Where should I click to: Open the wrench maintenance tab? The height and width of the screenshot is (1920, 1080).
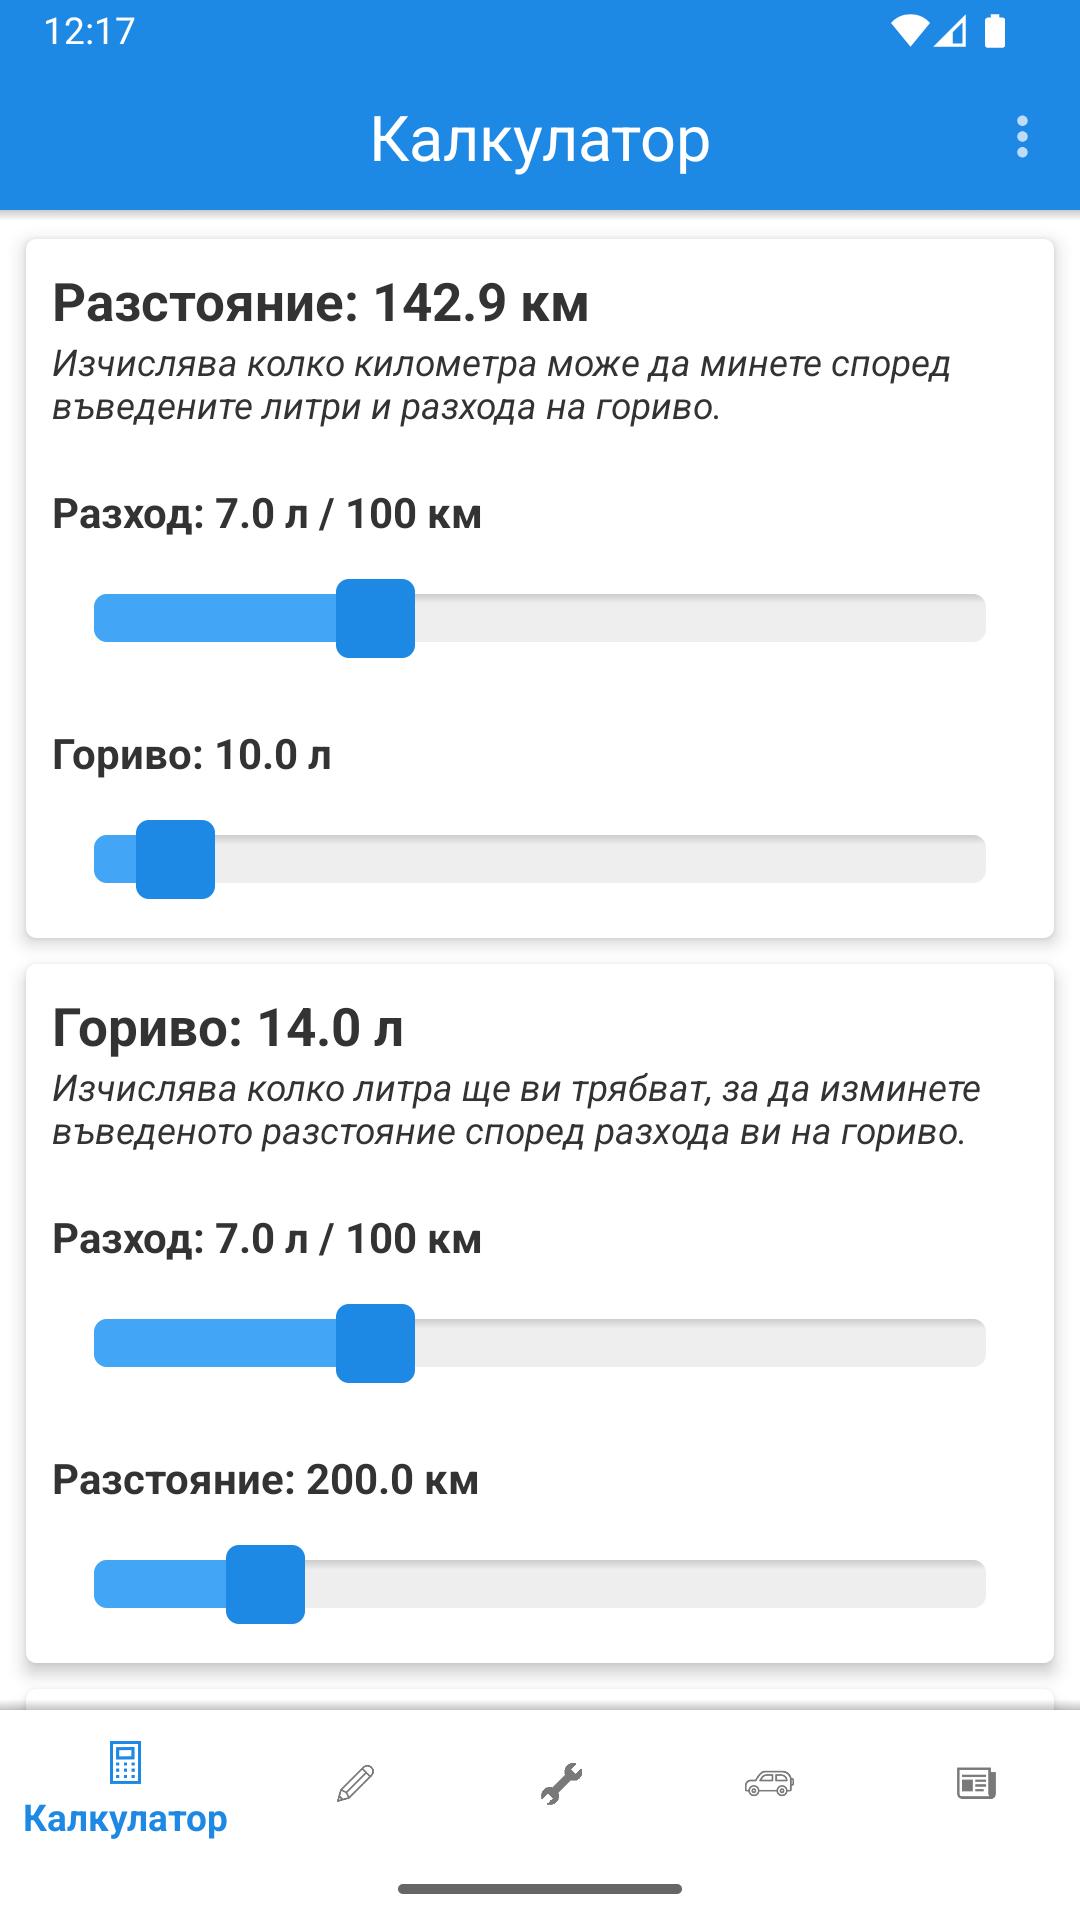(x=561, y=1783)
